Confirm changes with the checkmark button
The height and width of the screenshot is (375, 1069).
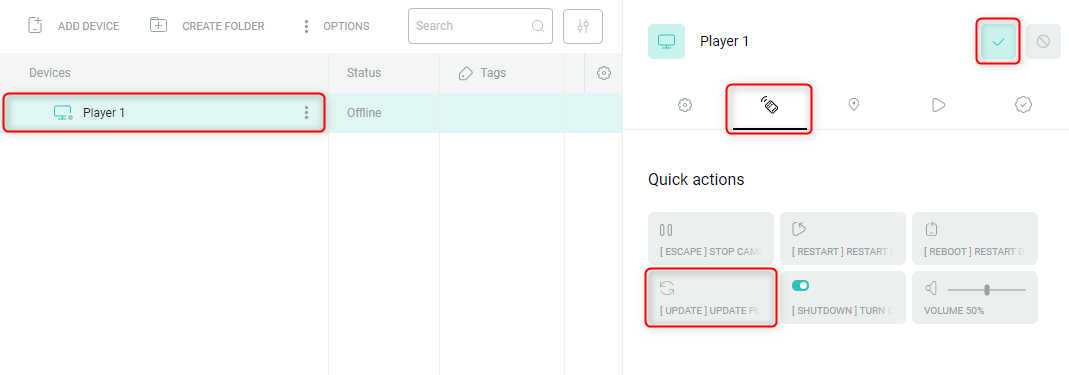(999, 42)
